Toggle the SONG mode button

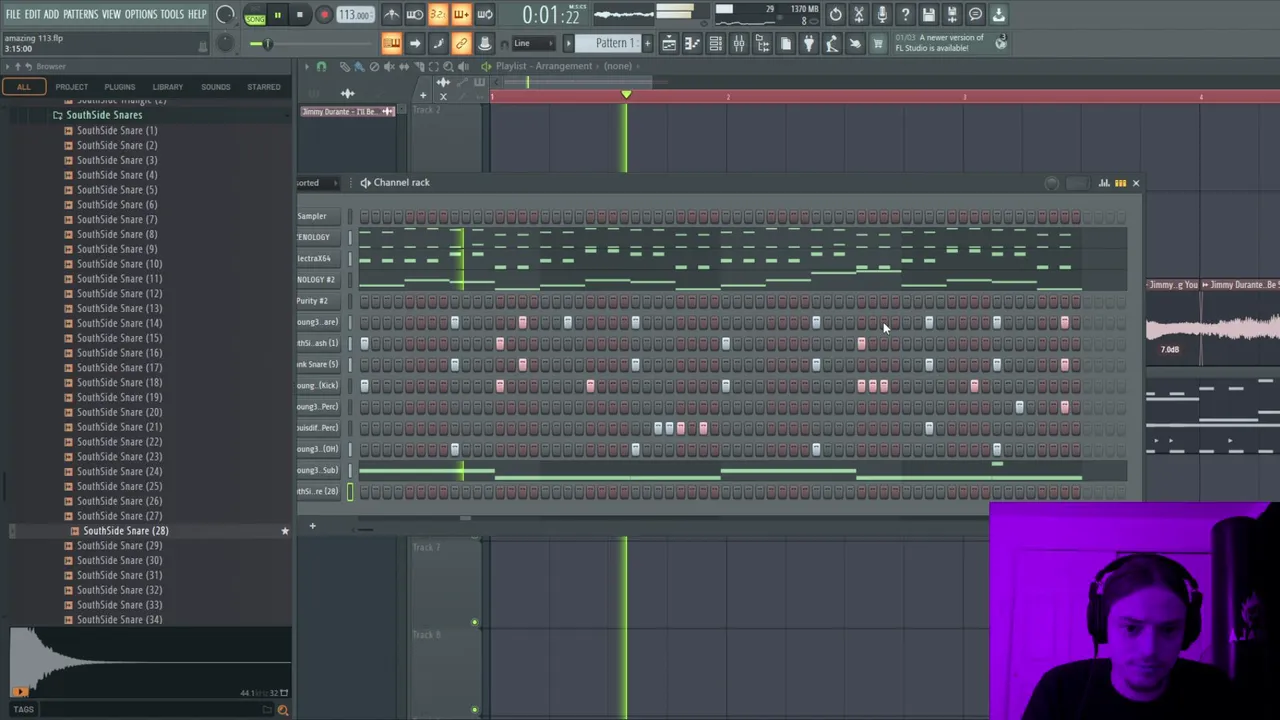point(255,19)
